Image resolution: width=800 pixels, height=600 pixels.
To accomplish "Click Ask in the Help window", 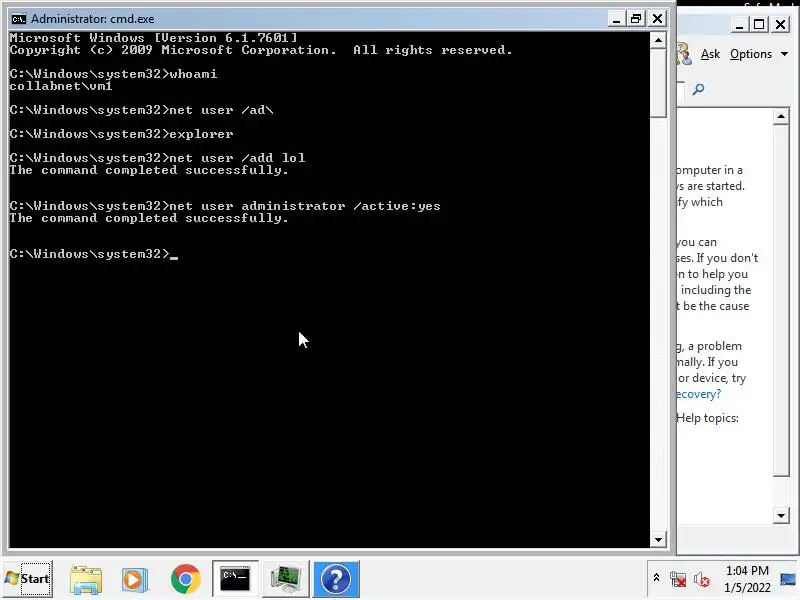I will (x=710, y=54).
